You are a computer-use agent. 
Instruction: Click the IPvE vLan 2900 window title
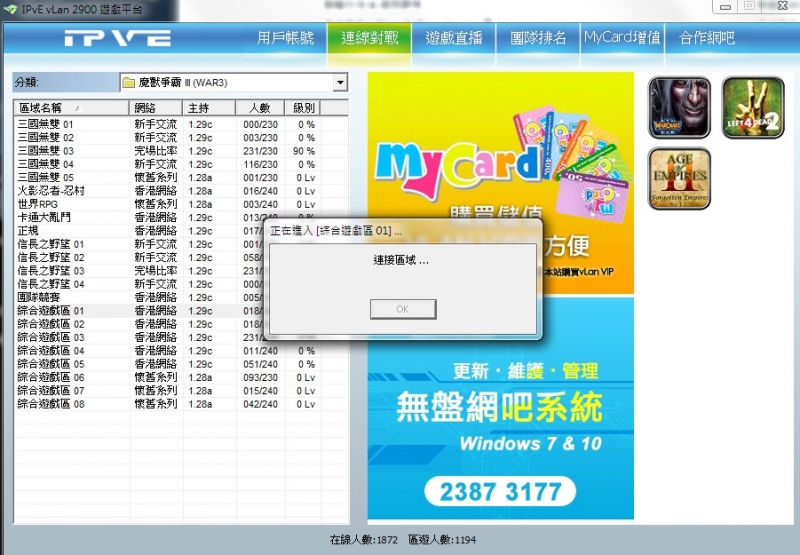tap(82, 9)
